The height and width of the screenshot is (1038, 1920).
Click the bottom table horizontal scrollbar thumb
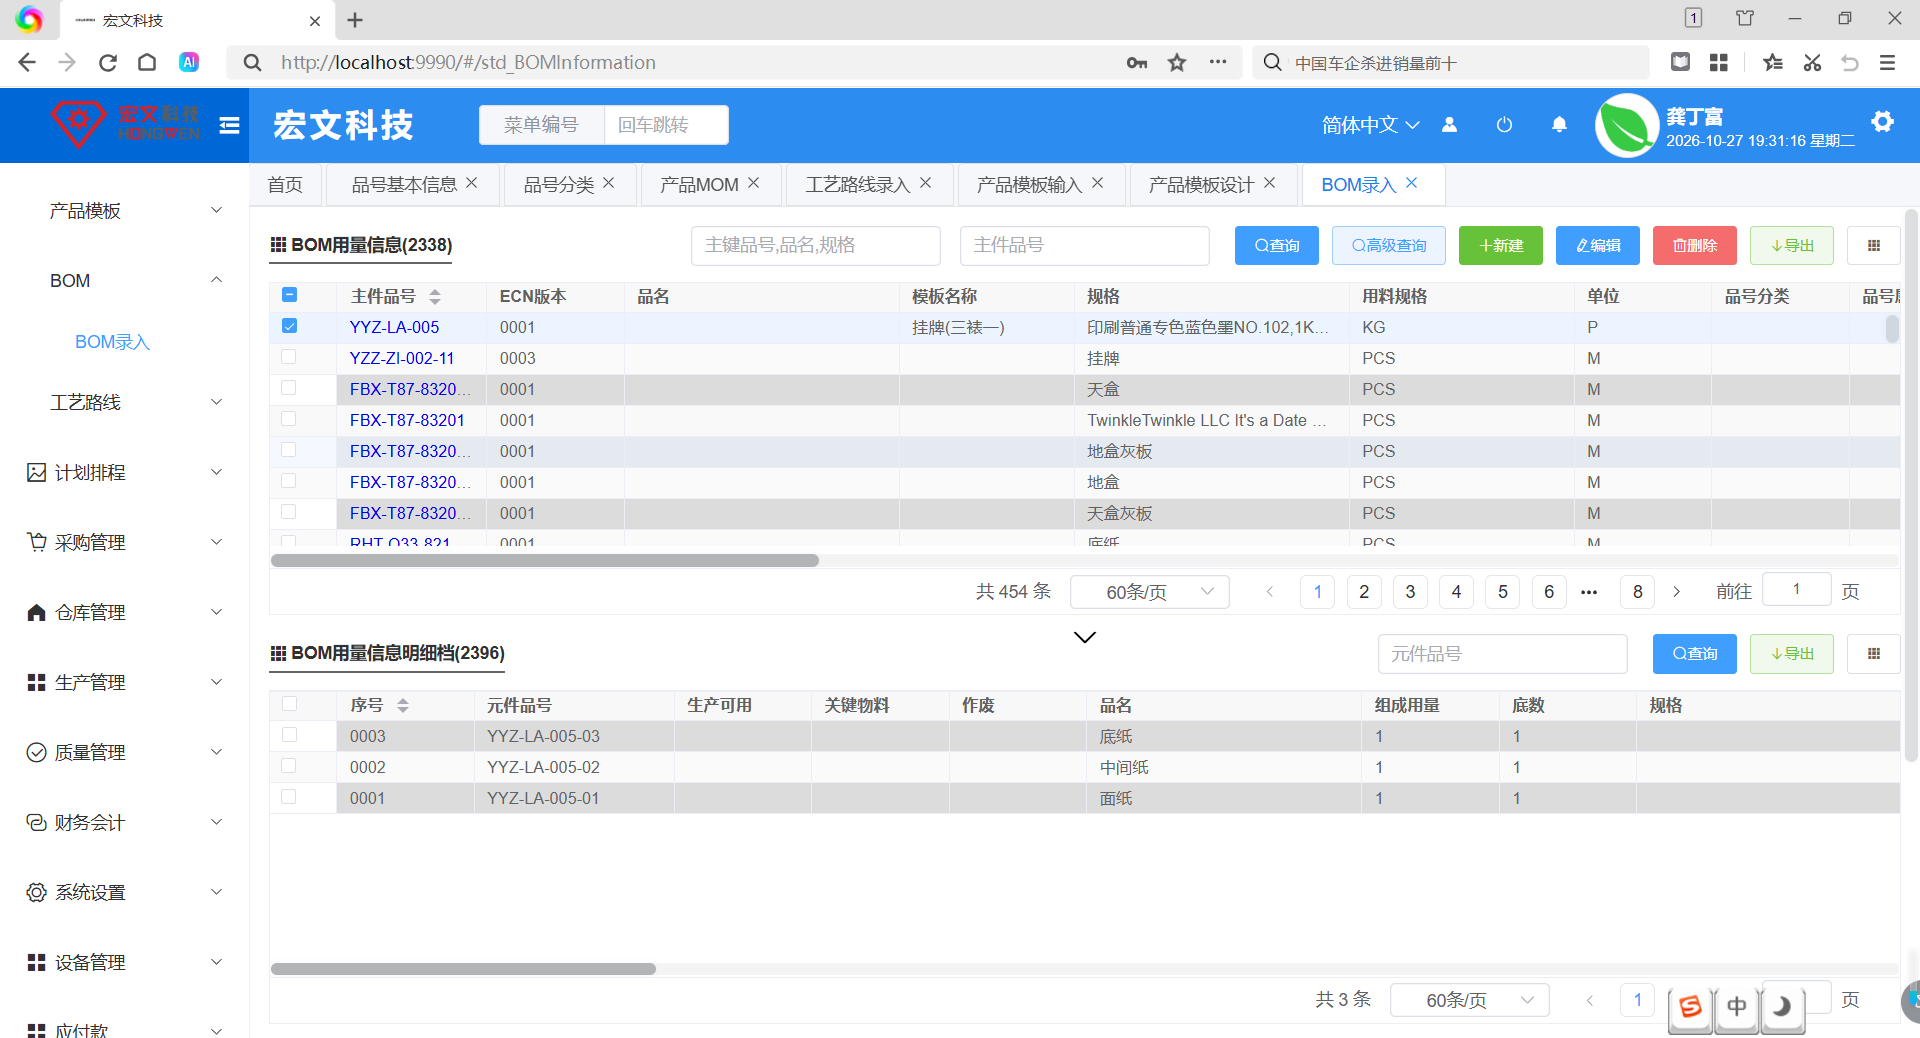pos(463,969)
